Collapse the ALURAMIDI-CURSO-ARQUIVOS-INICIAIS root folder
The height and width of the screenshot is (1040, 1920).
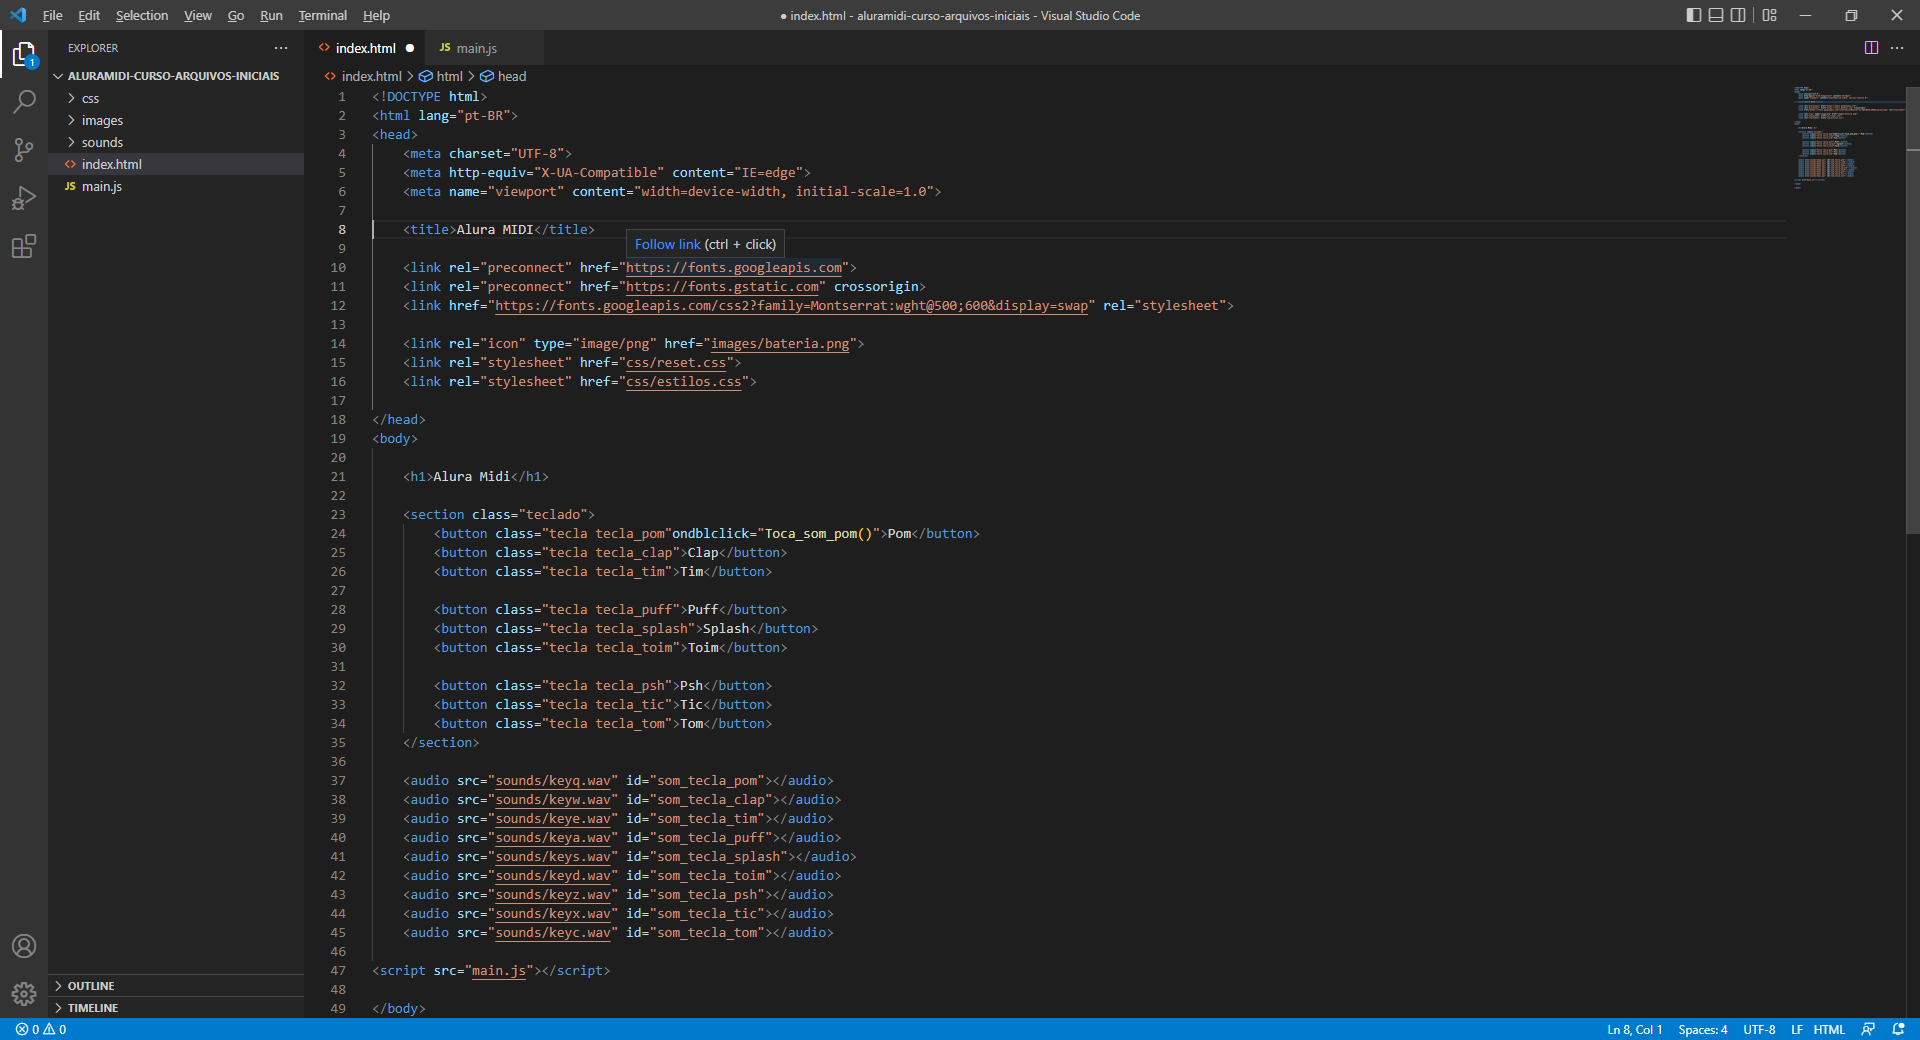(176, 76)
